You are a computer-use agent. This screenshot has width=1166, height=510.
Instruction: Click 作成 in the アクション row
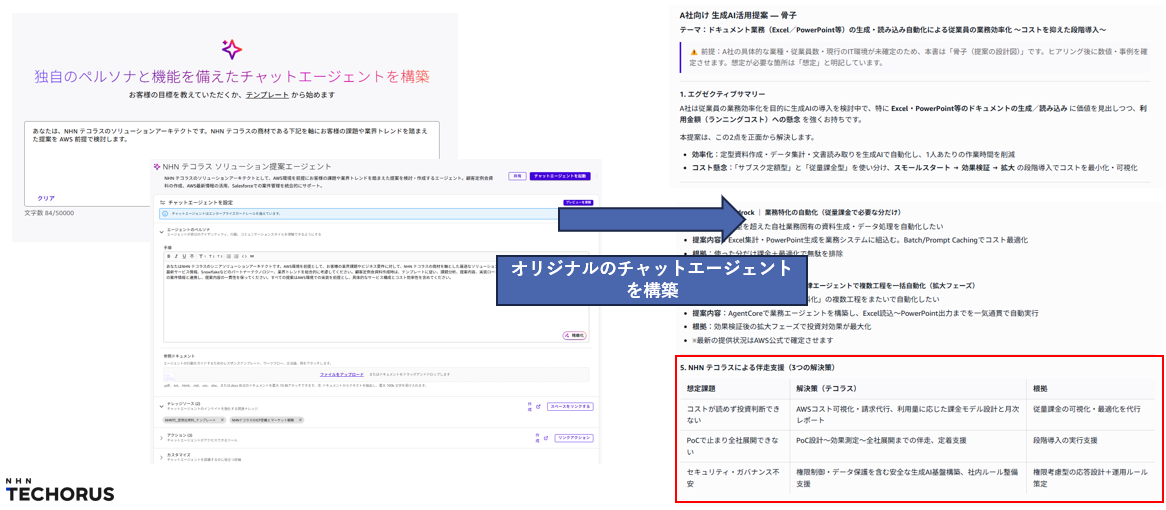[539, 437]
